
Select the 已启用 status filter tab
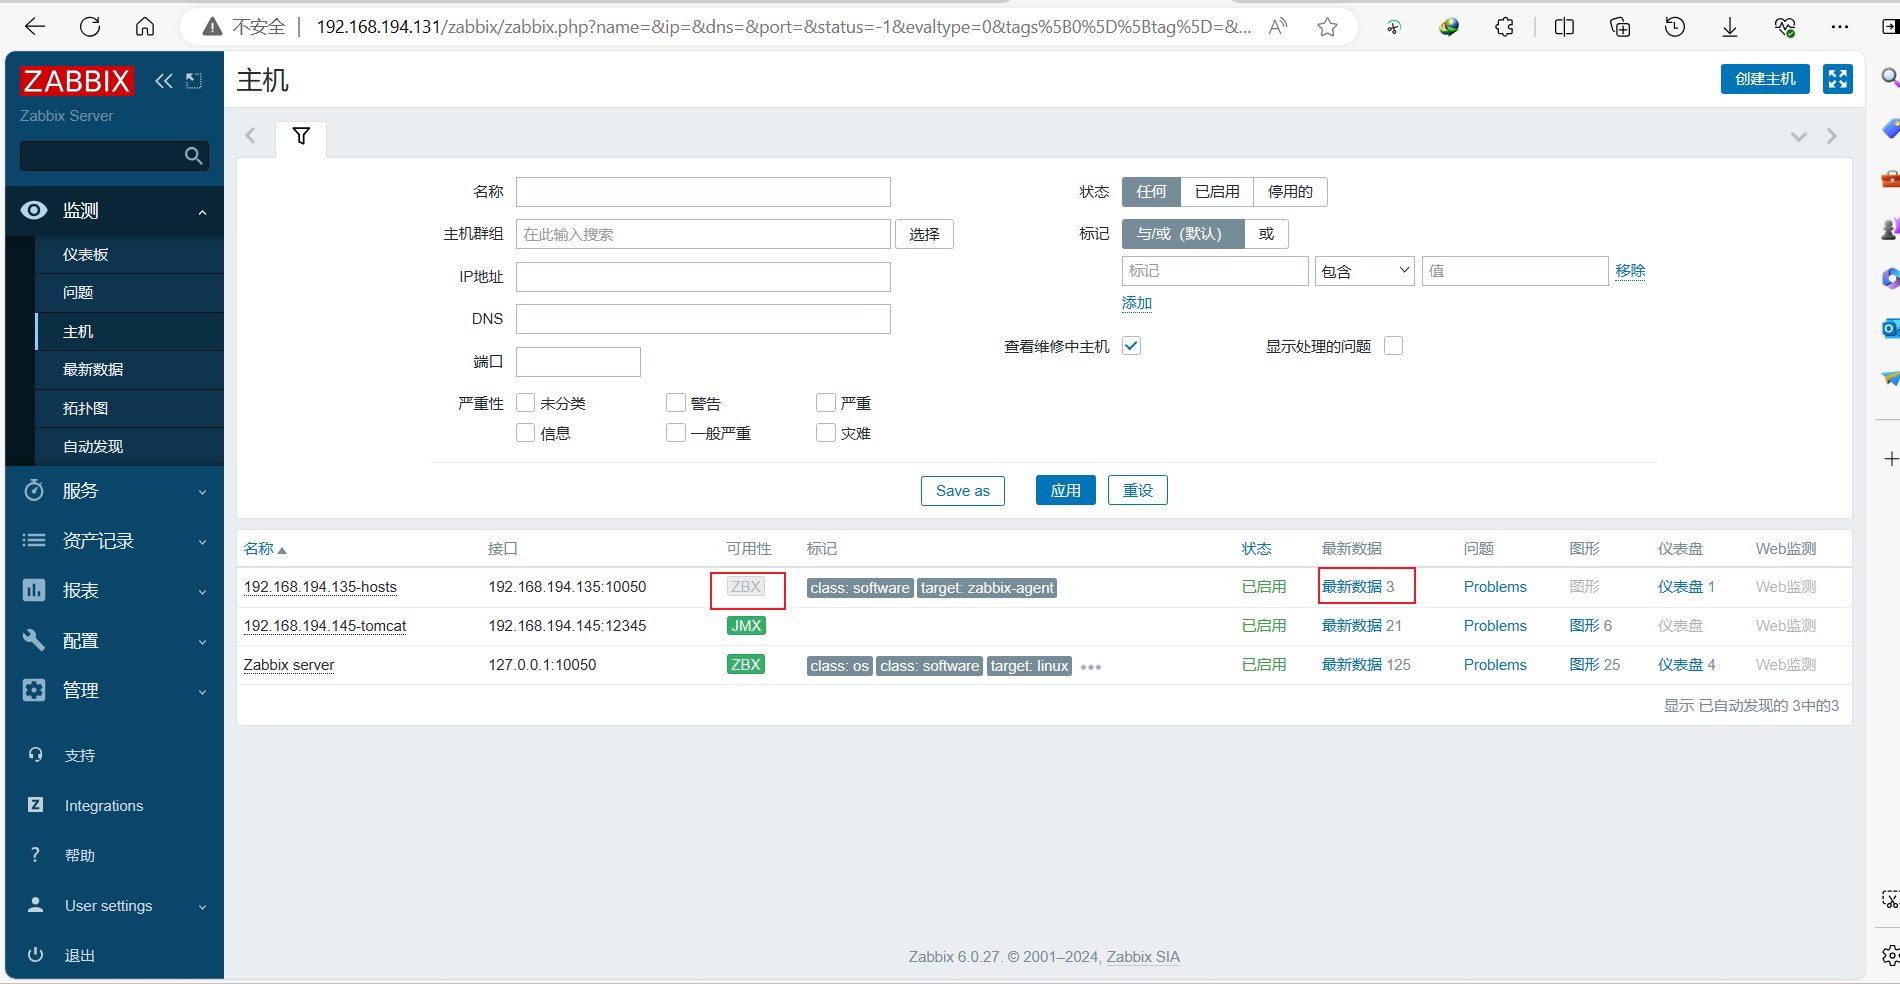[1217, 192]
